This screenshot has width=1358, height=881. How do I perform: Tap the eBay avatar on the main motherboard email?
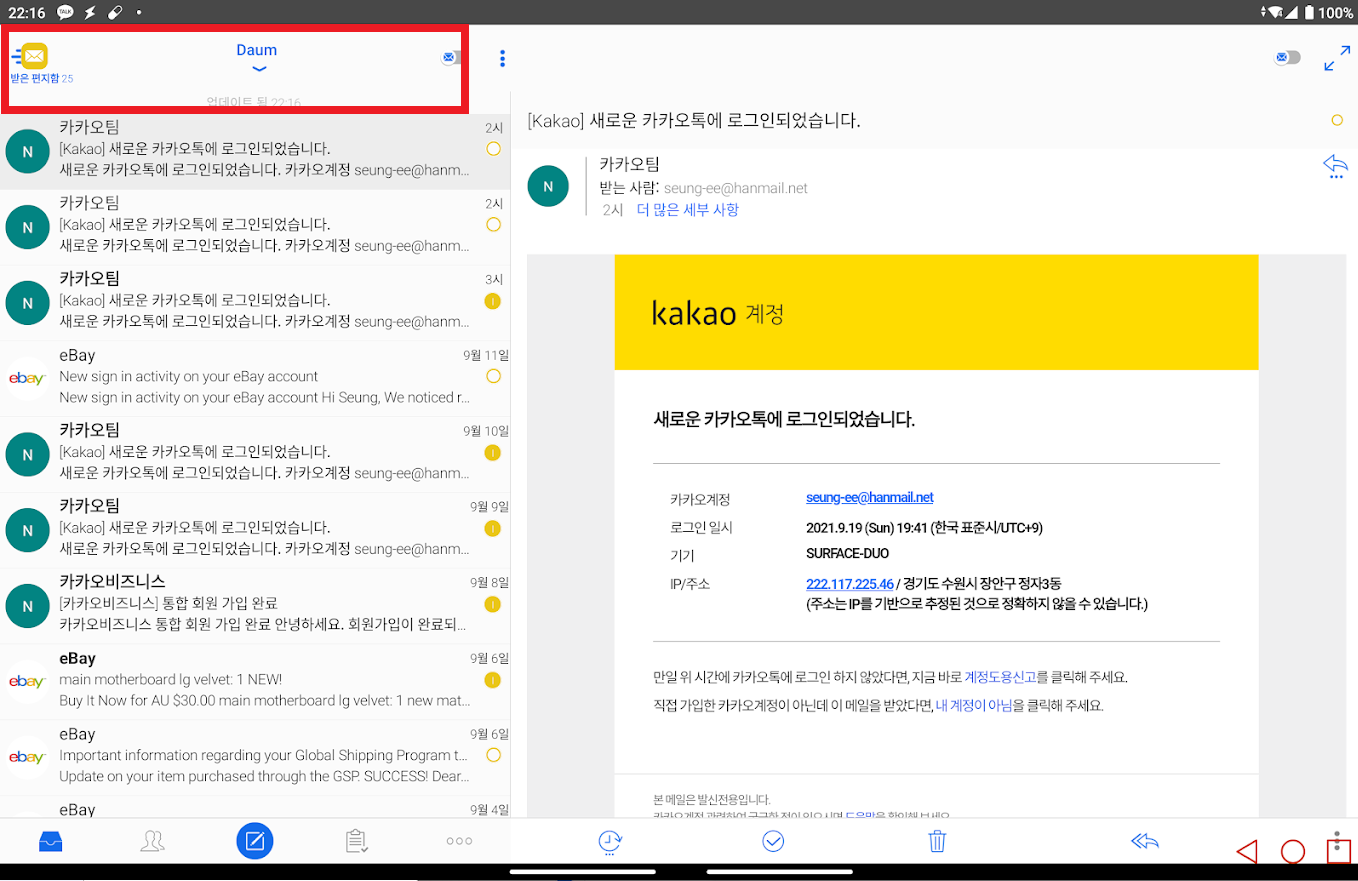coord(27,682)
